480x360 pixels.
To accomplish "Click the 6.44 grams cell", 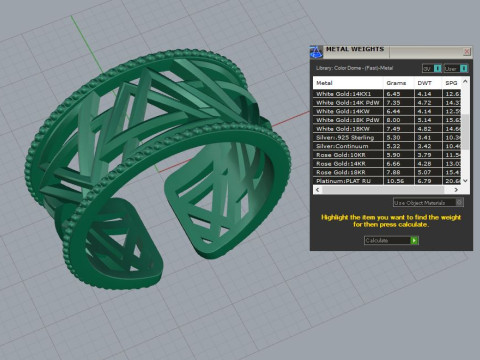I will click(399, 111).
